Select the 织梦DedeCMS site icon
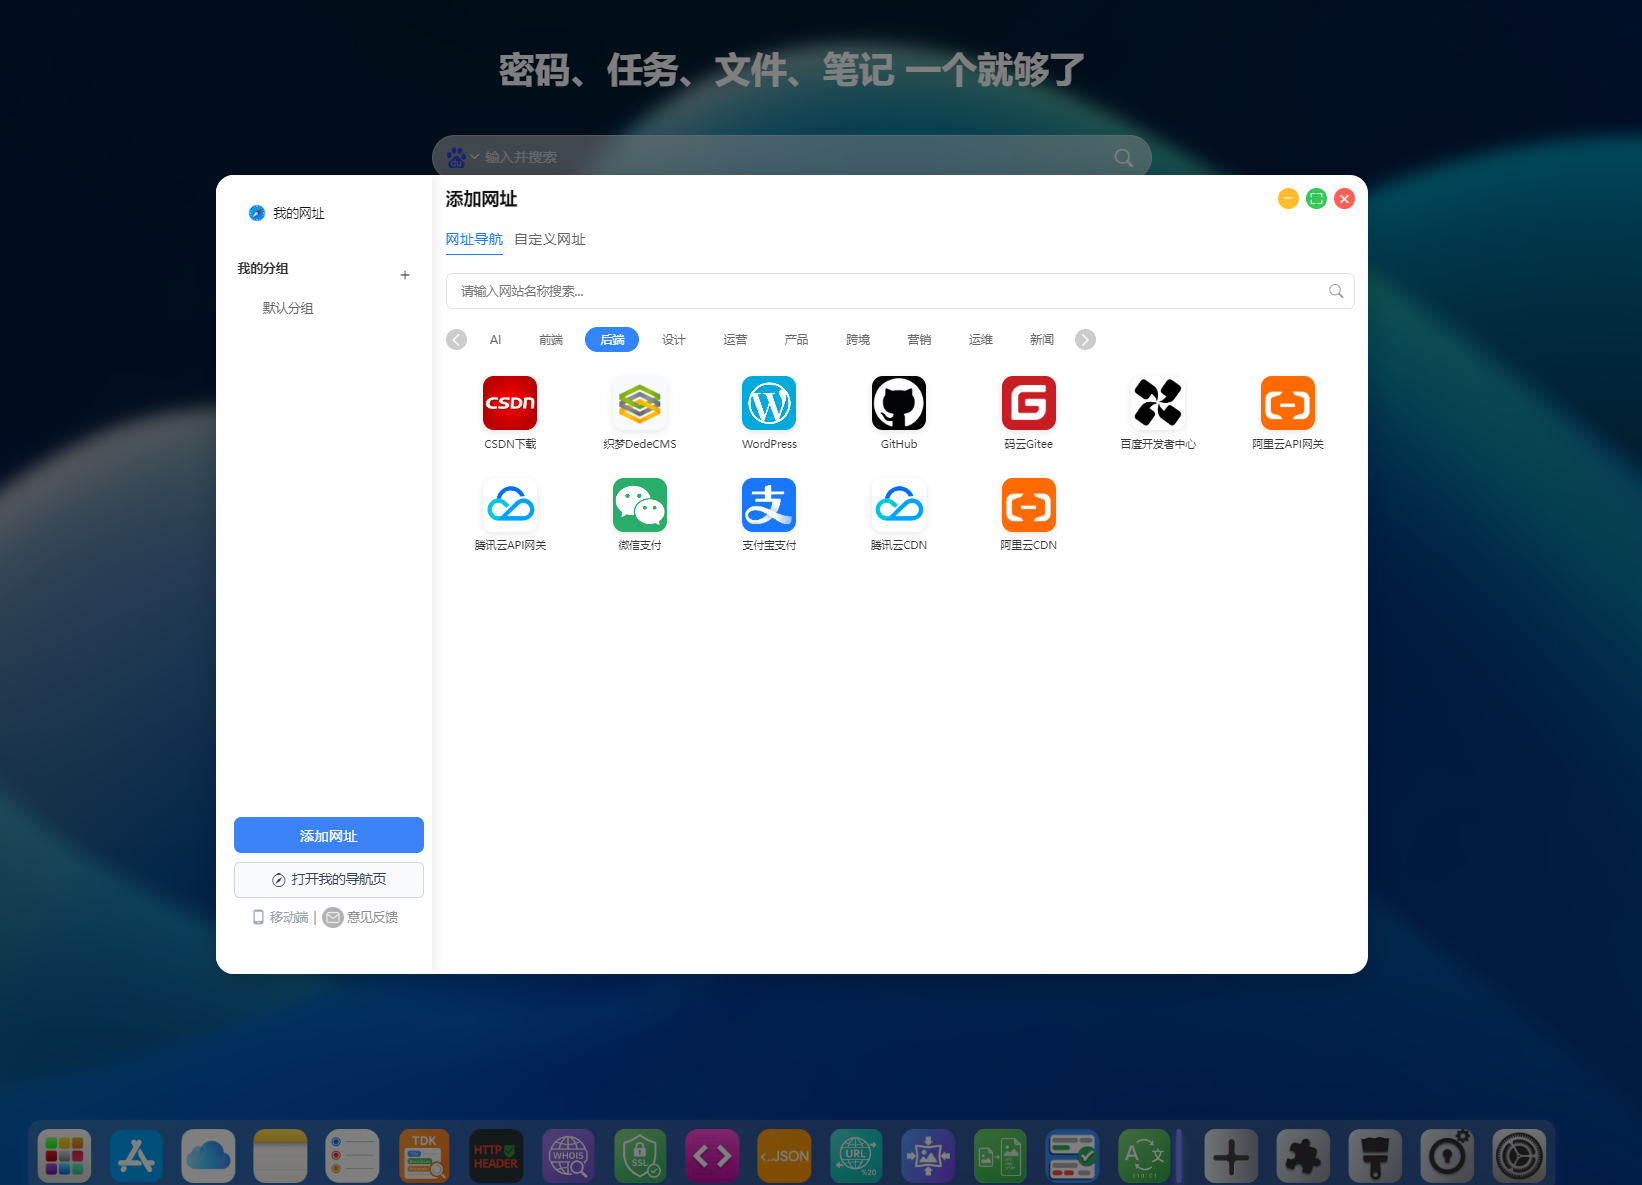1642x1185 pixels. 640,403
